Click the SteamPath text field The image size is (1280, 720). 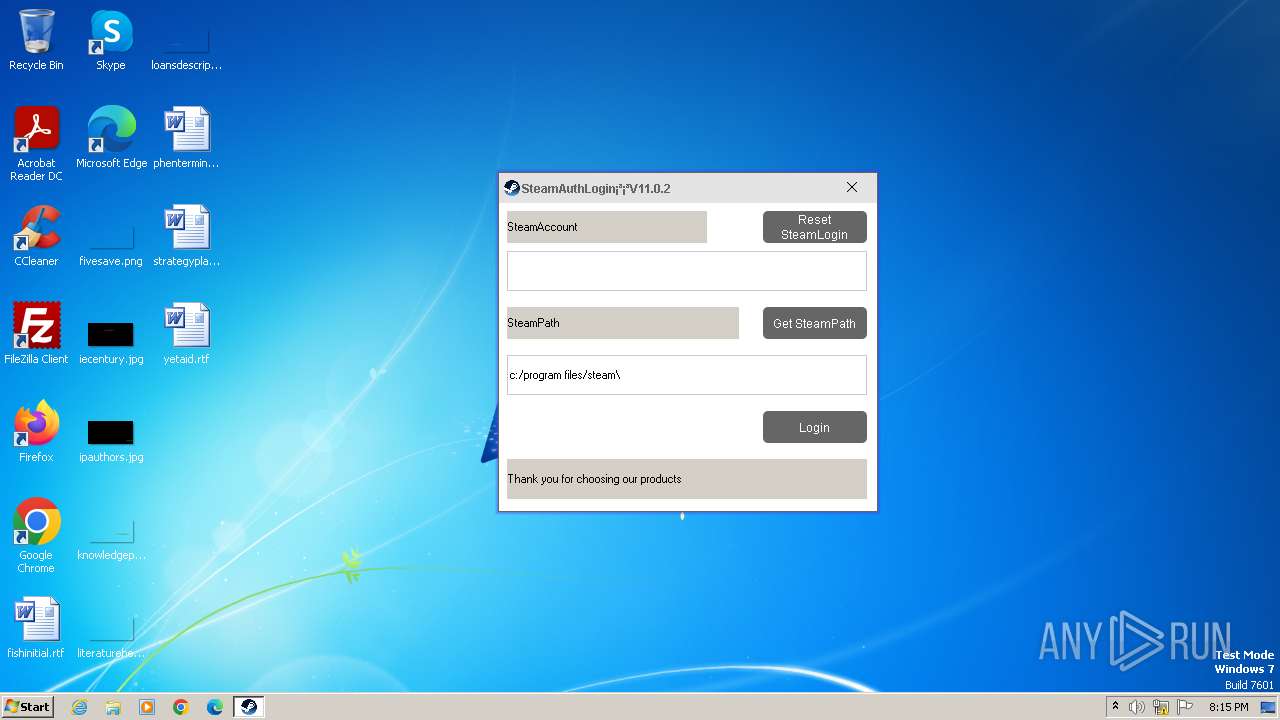(686, 375)
